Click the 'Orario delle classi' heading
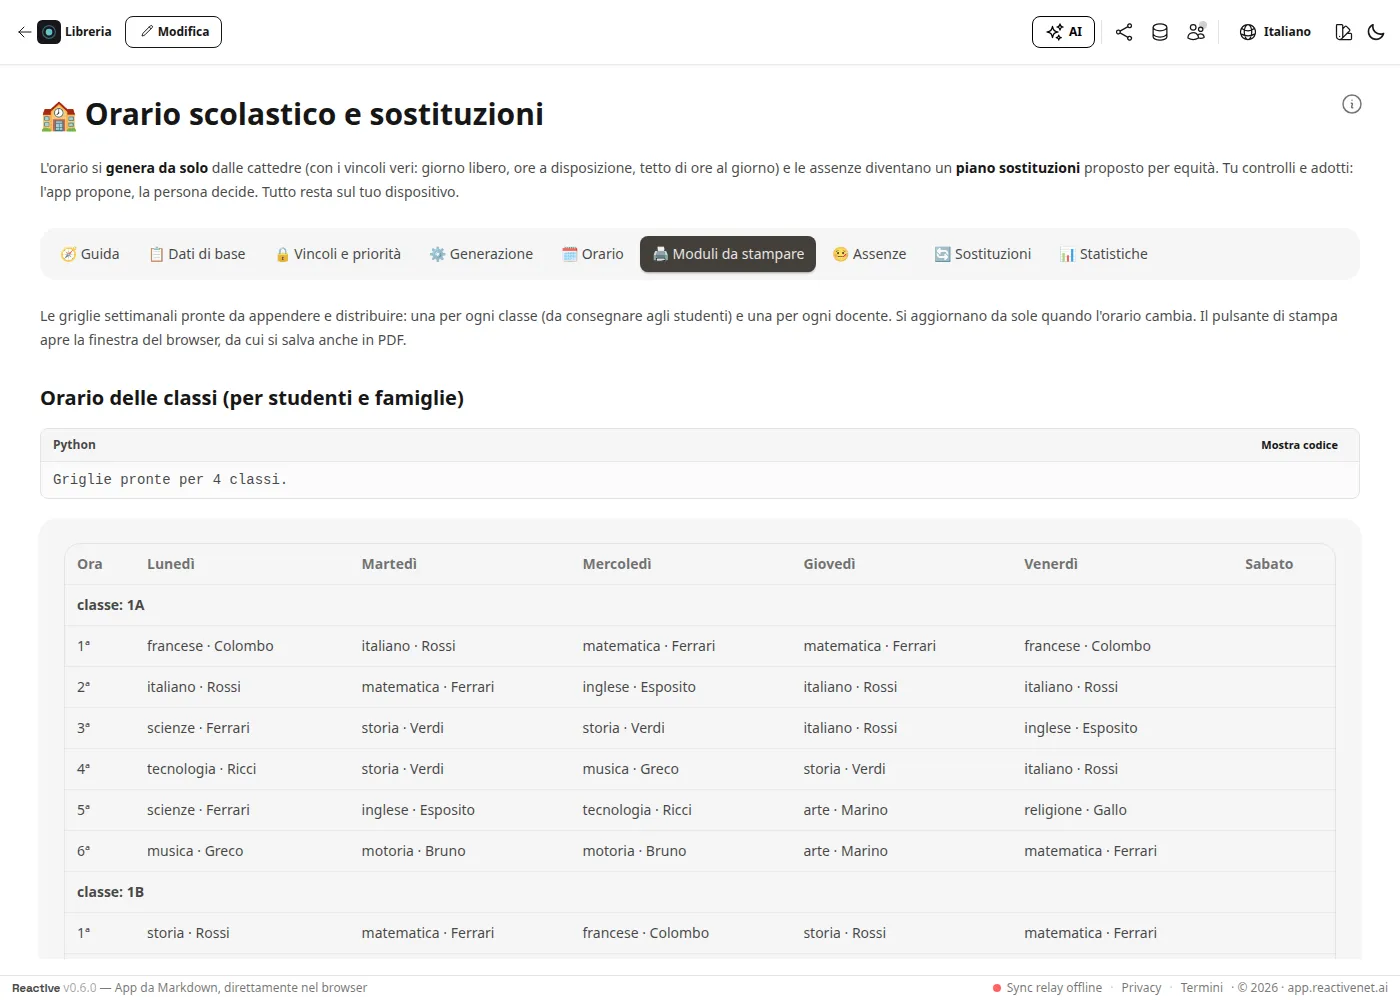1400x1000 pixels. point(252,398)
